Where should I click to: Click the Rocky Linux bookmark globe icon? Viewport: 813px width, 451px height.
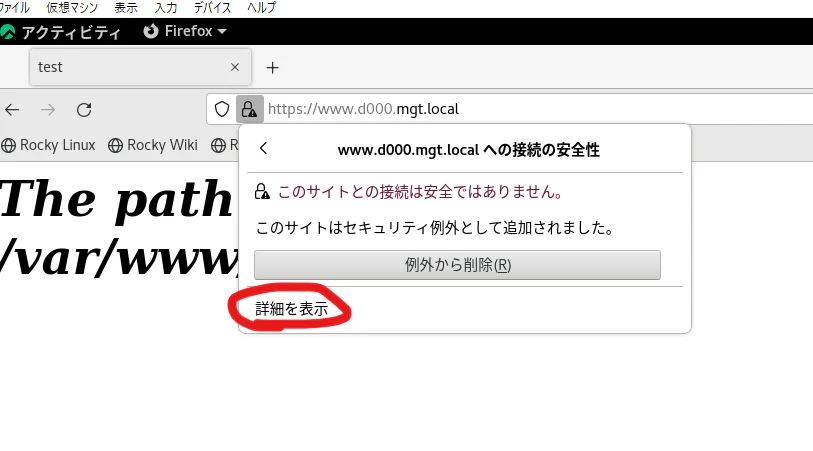click(x=9, y=146)
